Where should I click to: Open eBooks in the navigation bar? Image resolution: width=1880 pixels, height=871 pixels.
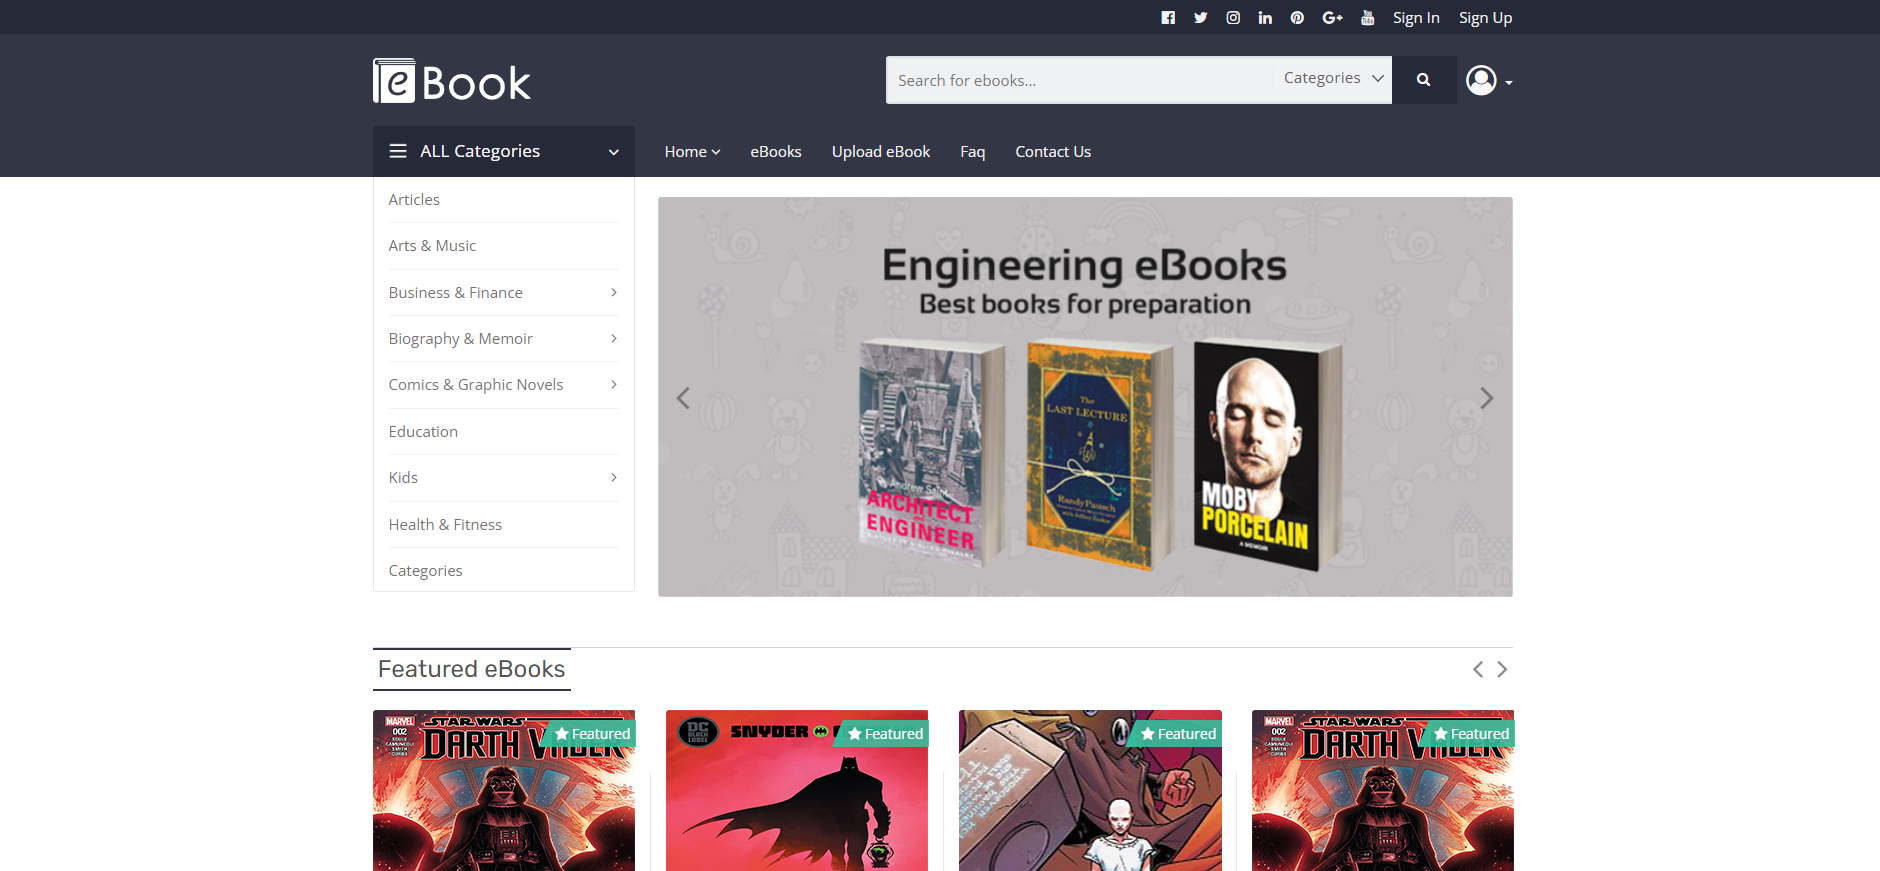pyautogui.click(x=776, y=152)
